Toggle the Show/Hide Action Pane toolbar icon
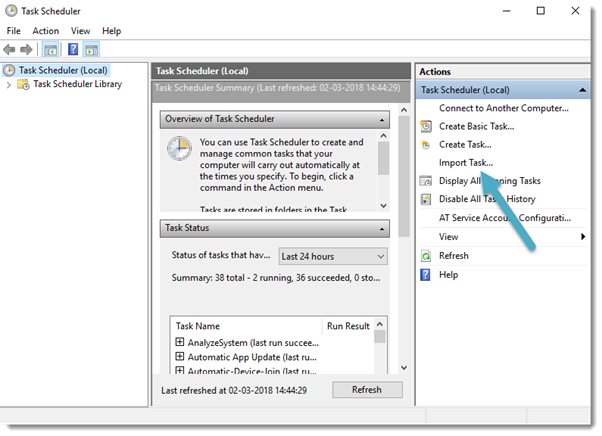This screenshot has height=436, width=602. coord(91,49)
